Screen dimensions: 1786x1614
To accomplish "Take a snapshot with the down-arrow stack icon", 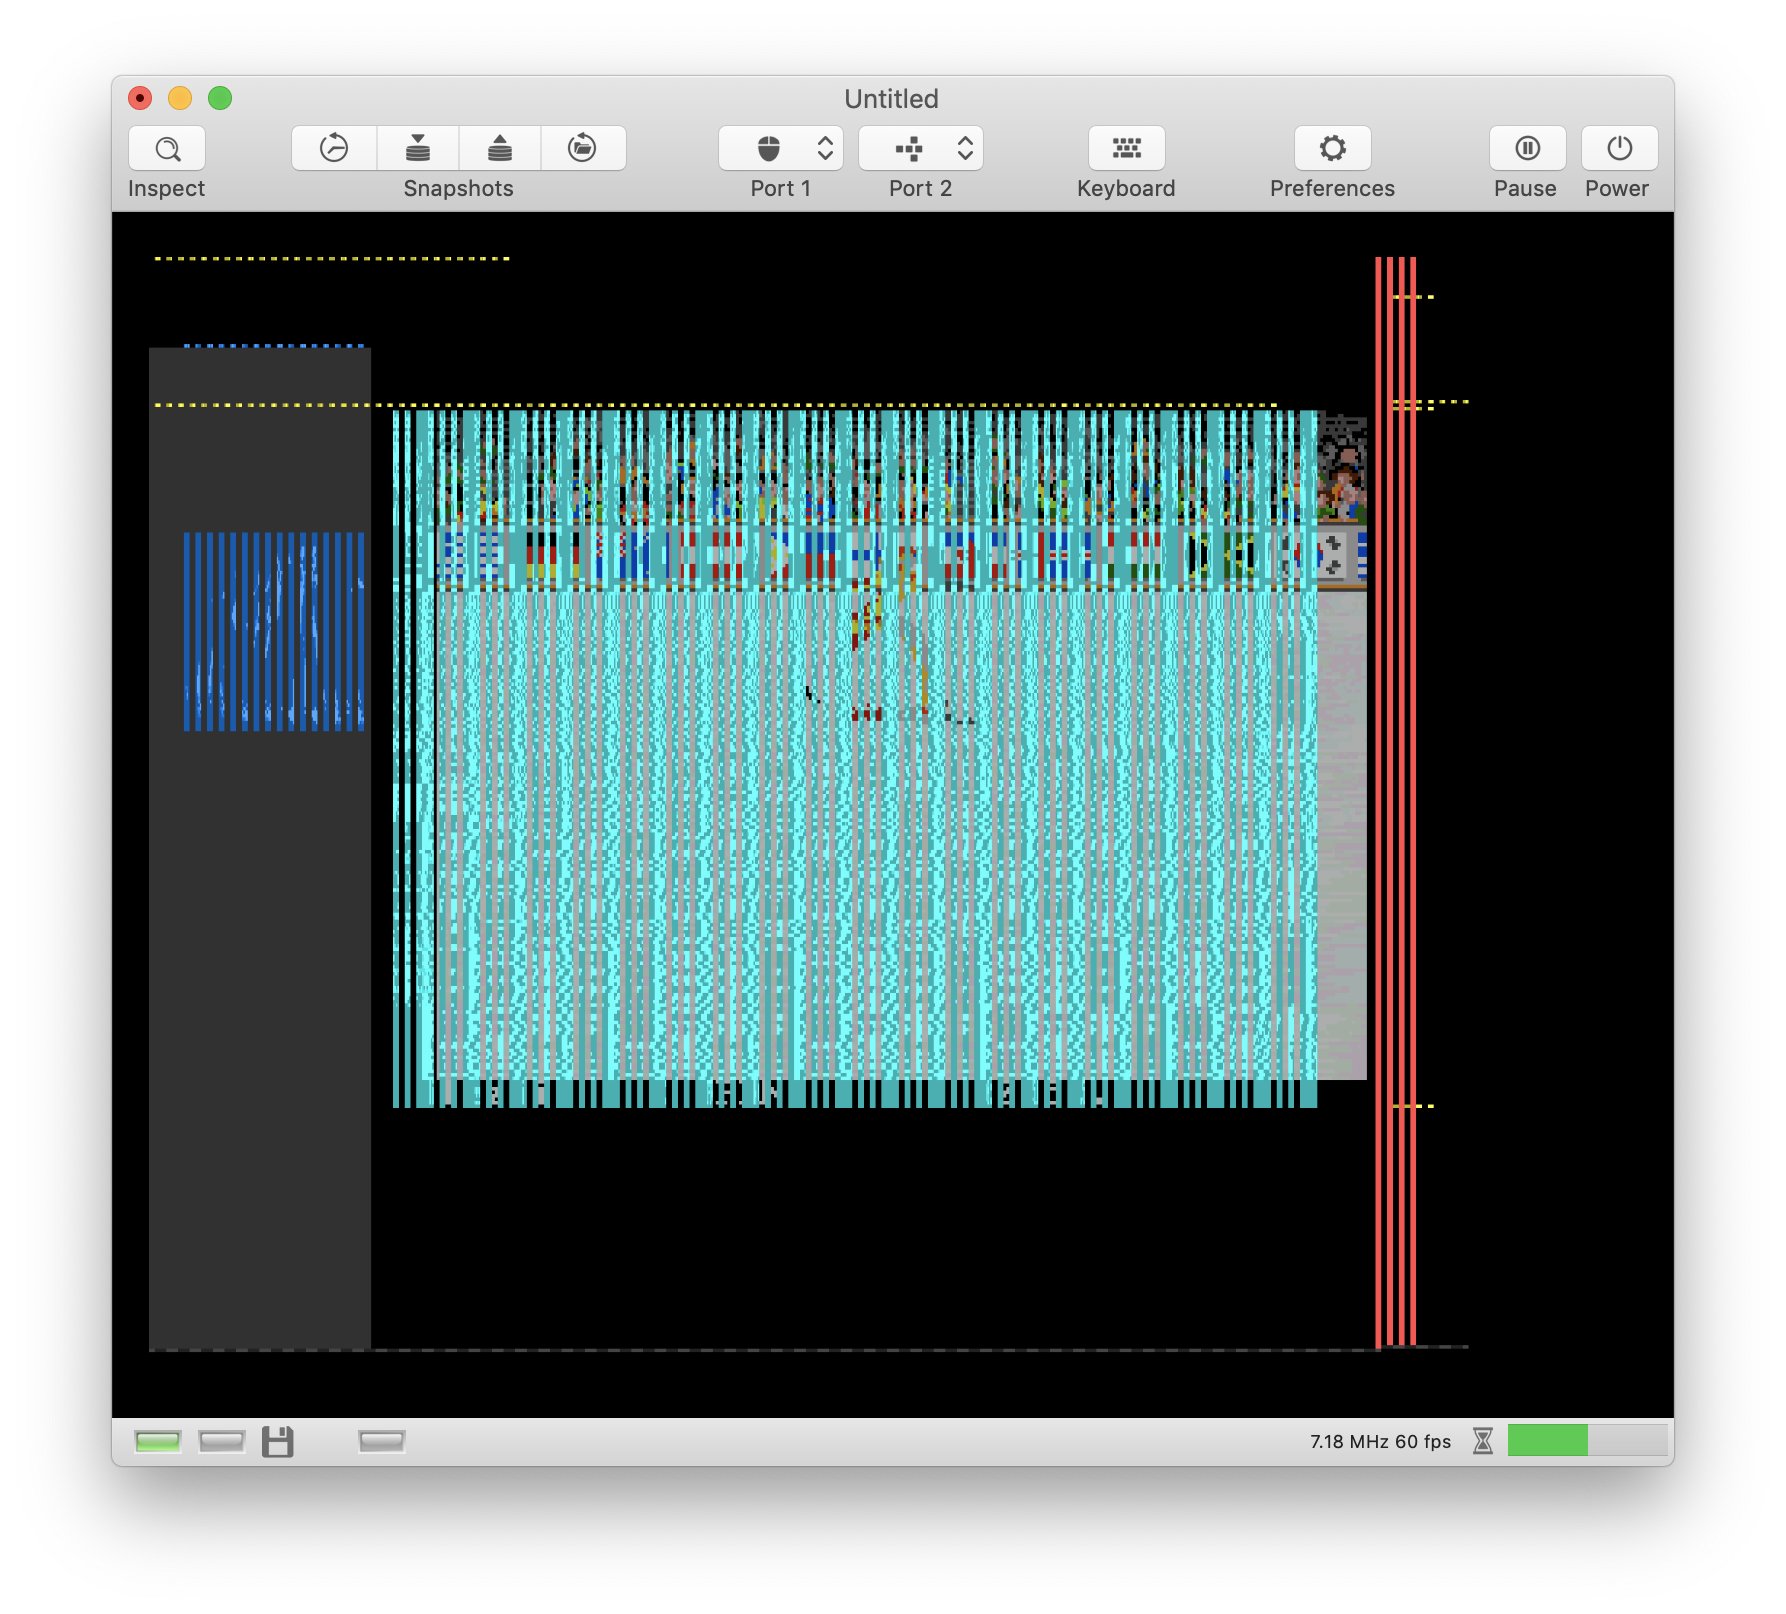I will [x=418, y=149].
